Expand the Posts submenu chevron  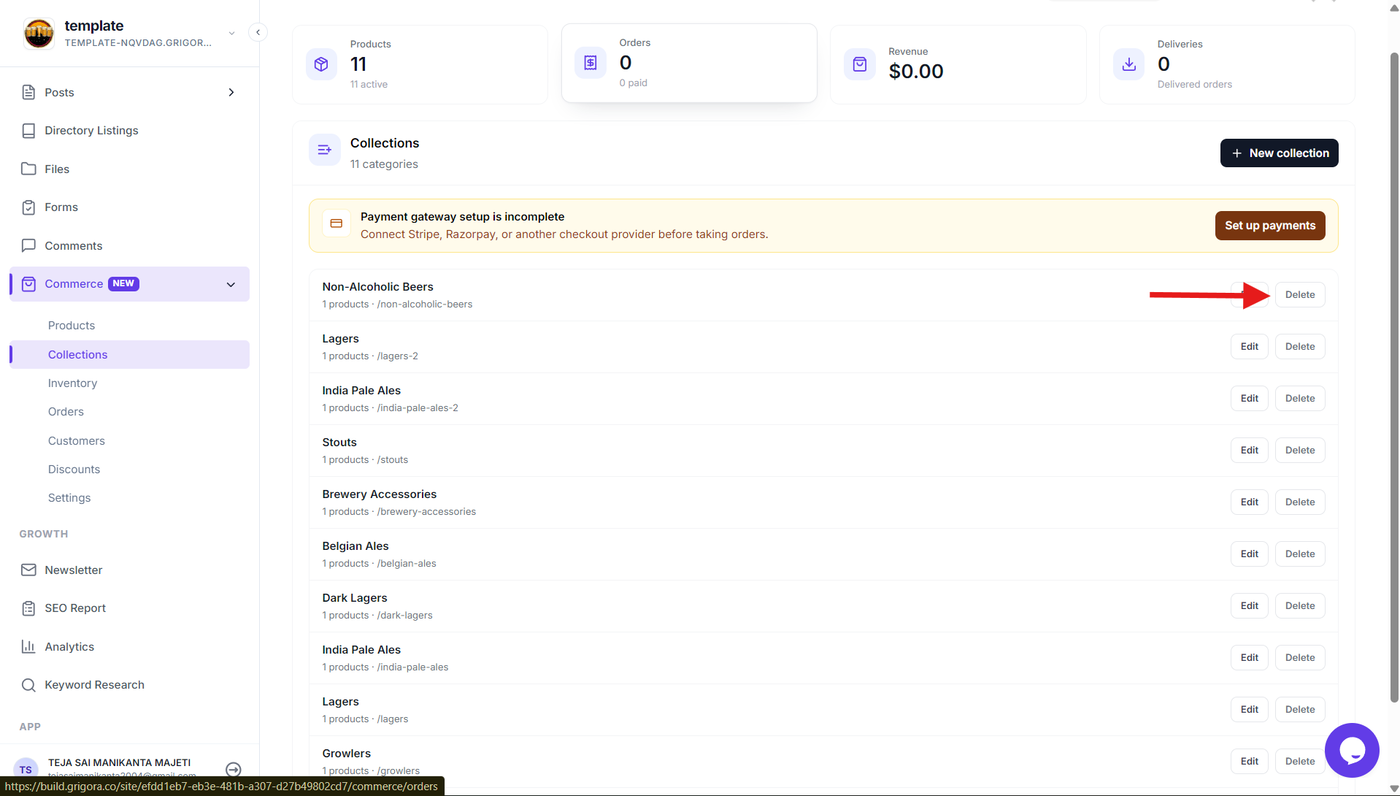pos(231,92)
